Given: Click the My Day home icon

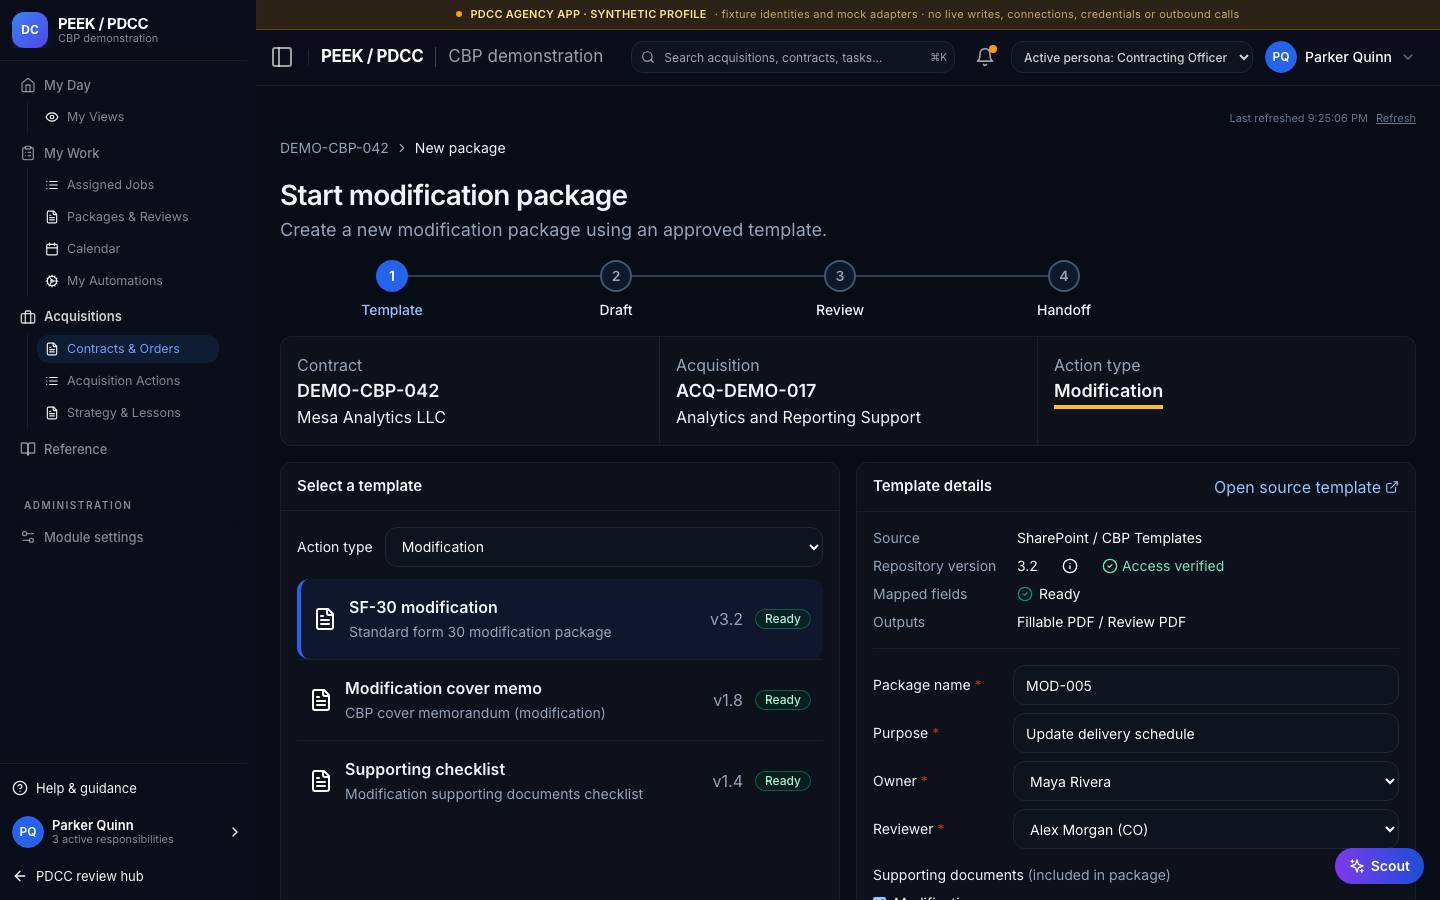Looking at the screenshot, I should (28, 85).
